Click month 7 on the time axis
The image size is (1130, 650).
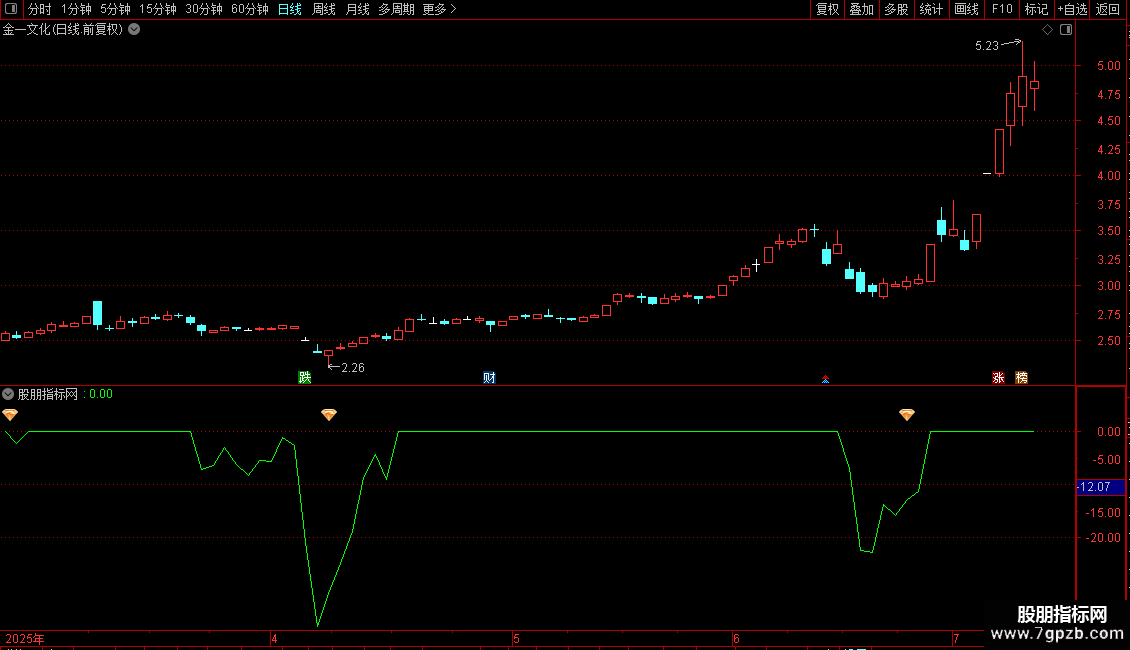tap(956, 638)
